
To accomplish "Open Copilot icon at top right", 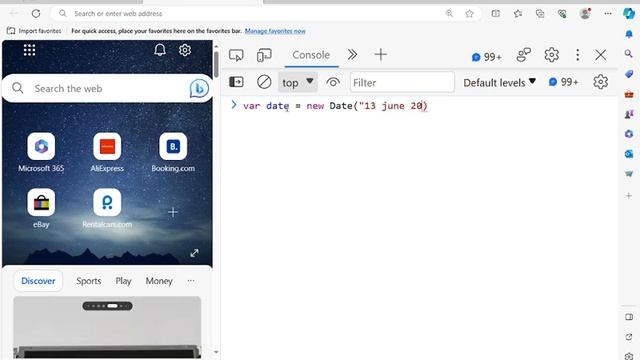I will 629,13.
